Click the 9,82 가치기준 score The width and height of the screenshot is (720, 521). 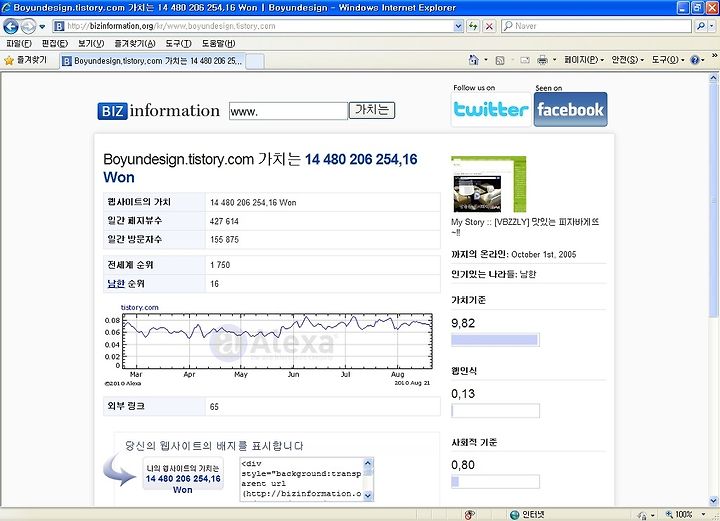[463, 323]
